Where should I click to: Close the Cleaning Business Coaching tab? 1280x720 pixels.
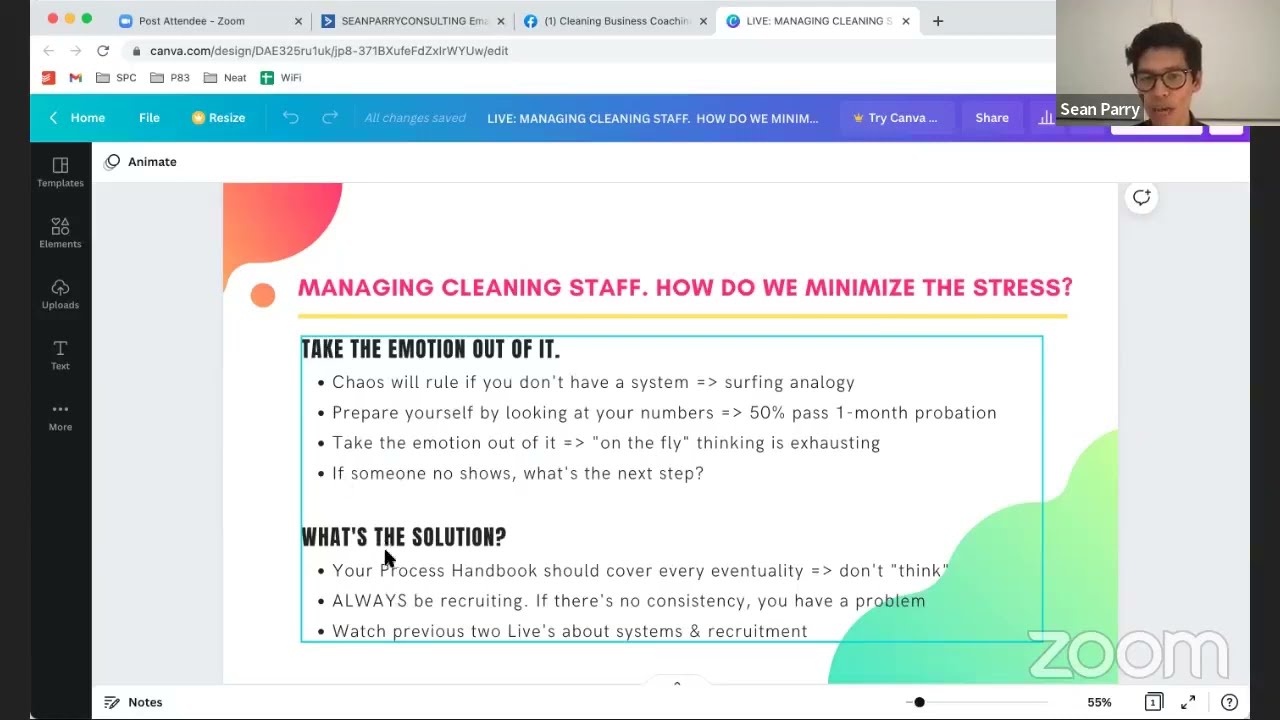tap(702, 20)
